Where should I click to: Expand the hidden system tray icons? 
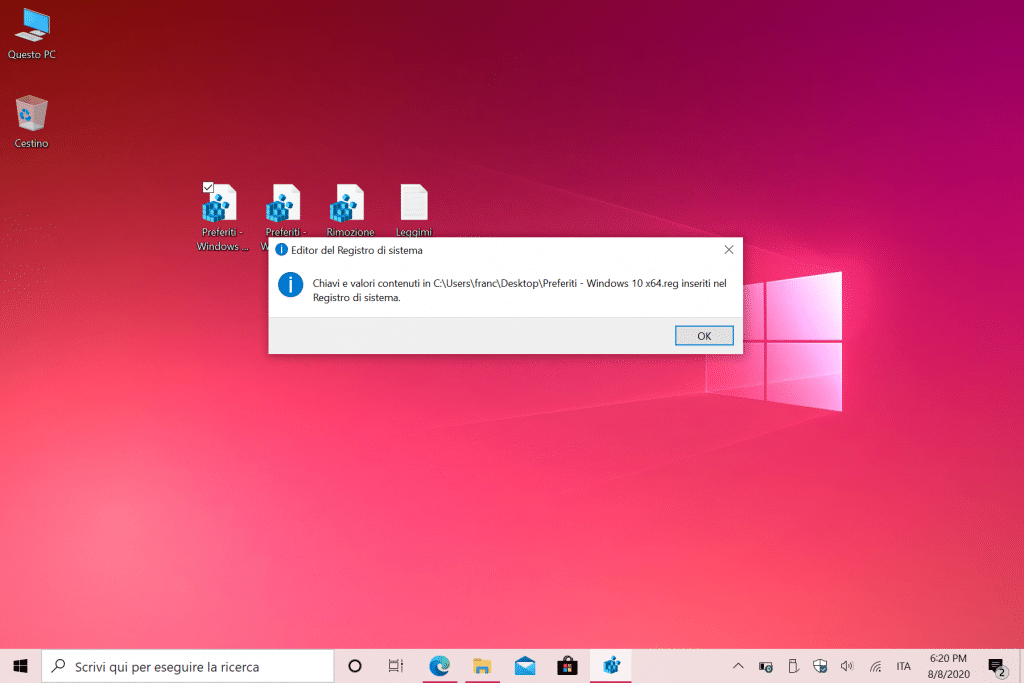(738, 666)
